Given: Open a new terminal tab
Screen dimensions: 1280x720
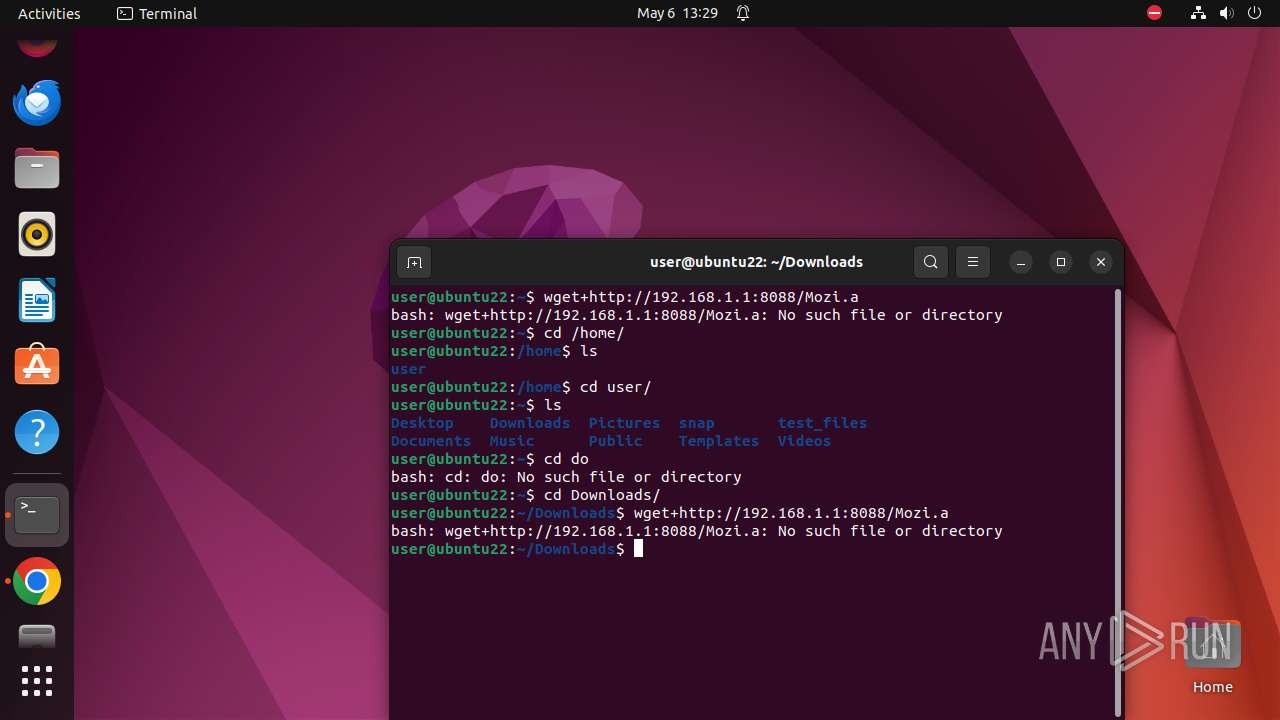Looking at the screenshot, I should (414, 262).
